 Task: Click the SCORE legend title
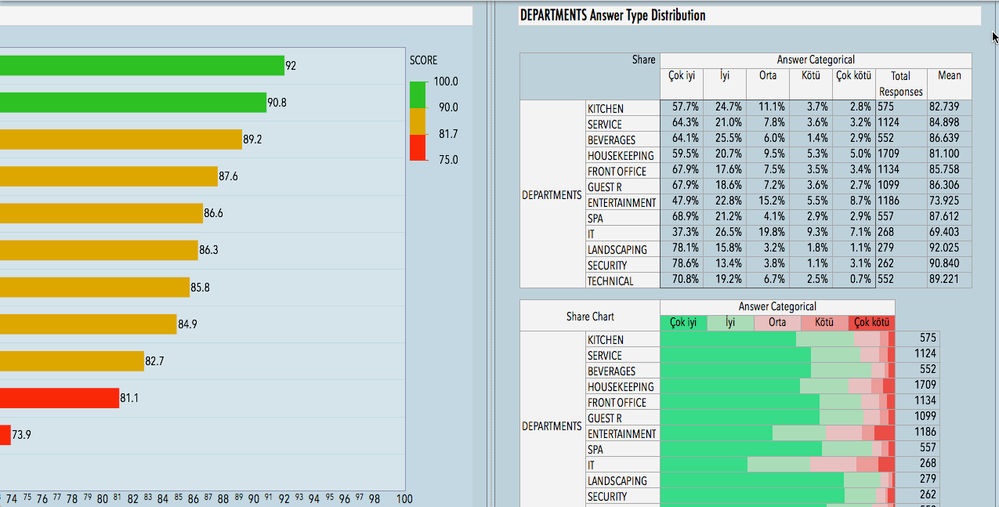[x=424, y=61]
